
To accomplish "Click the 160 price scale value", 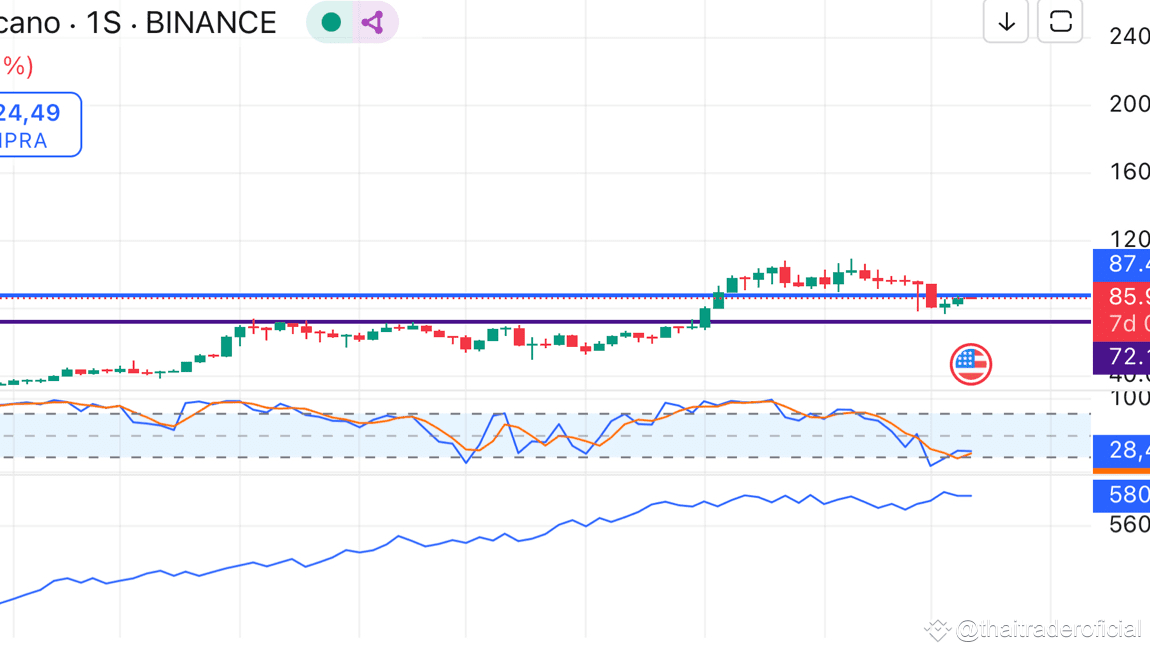I will point(1129,172).
